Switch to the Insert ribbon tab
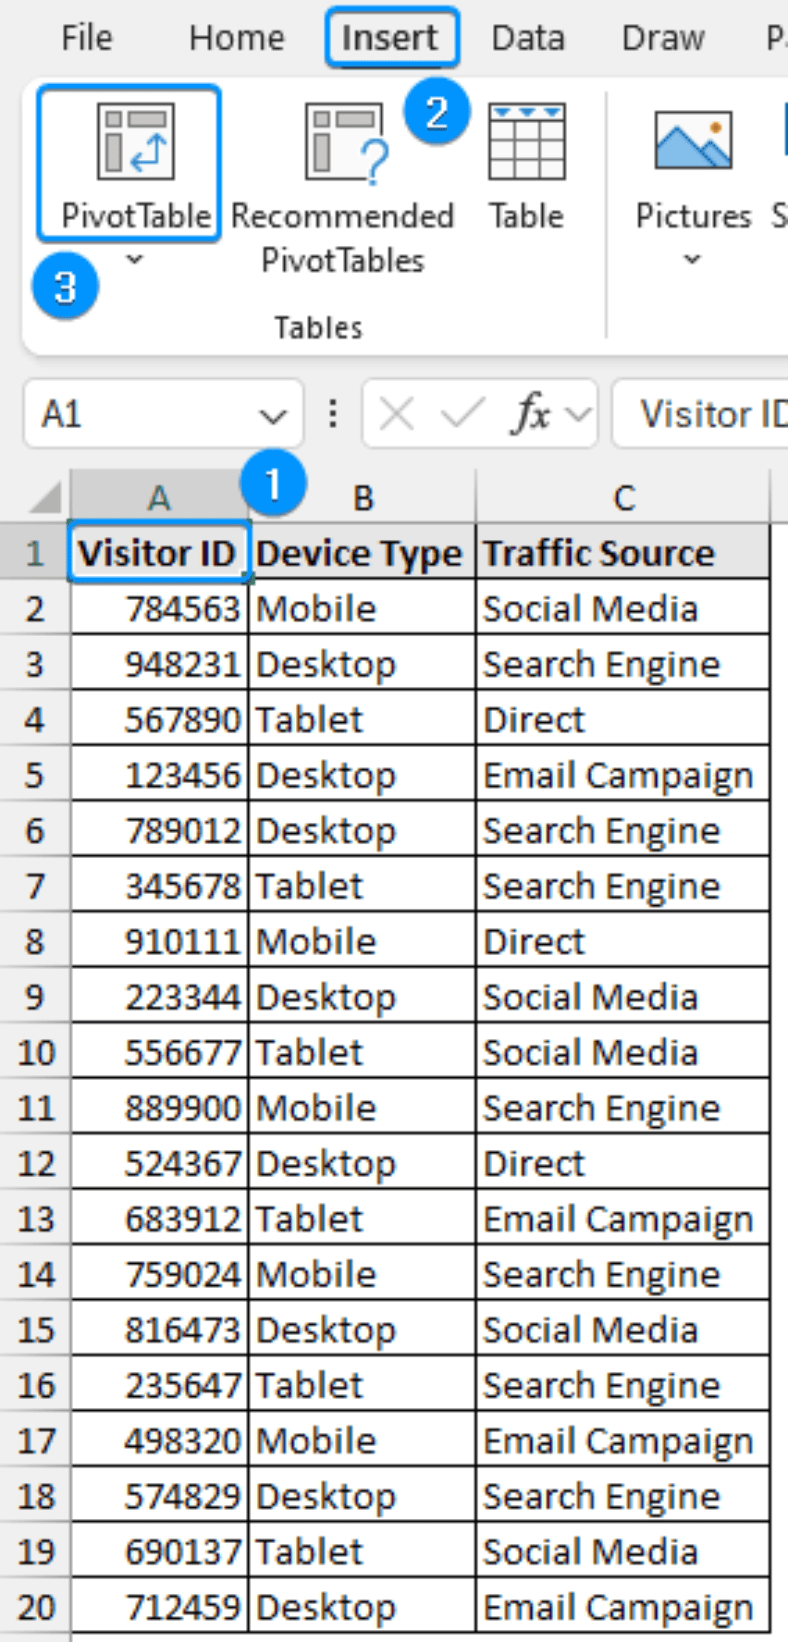788x1642 pixels. tap(392, 37)
